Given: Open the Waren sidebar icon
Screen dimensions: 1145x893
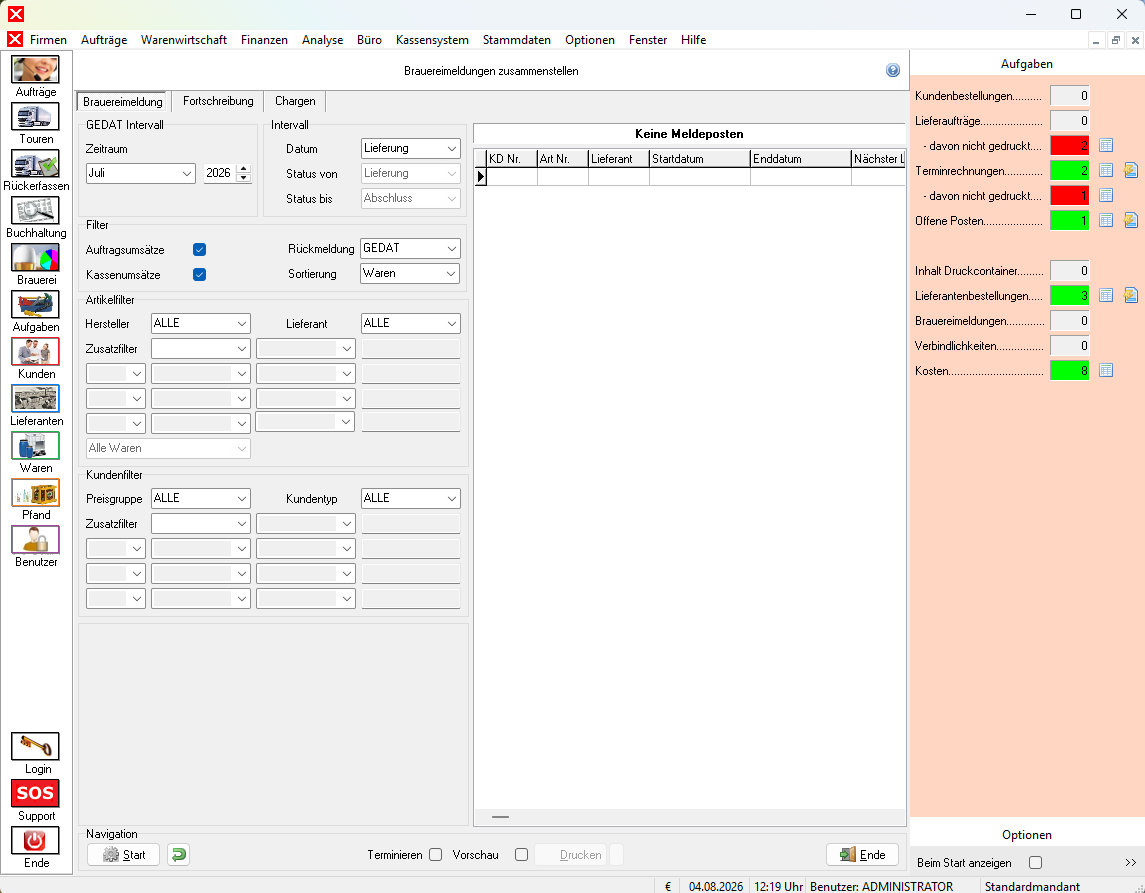Looking at the screenshot, I should click(x=35, y=445).
